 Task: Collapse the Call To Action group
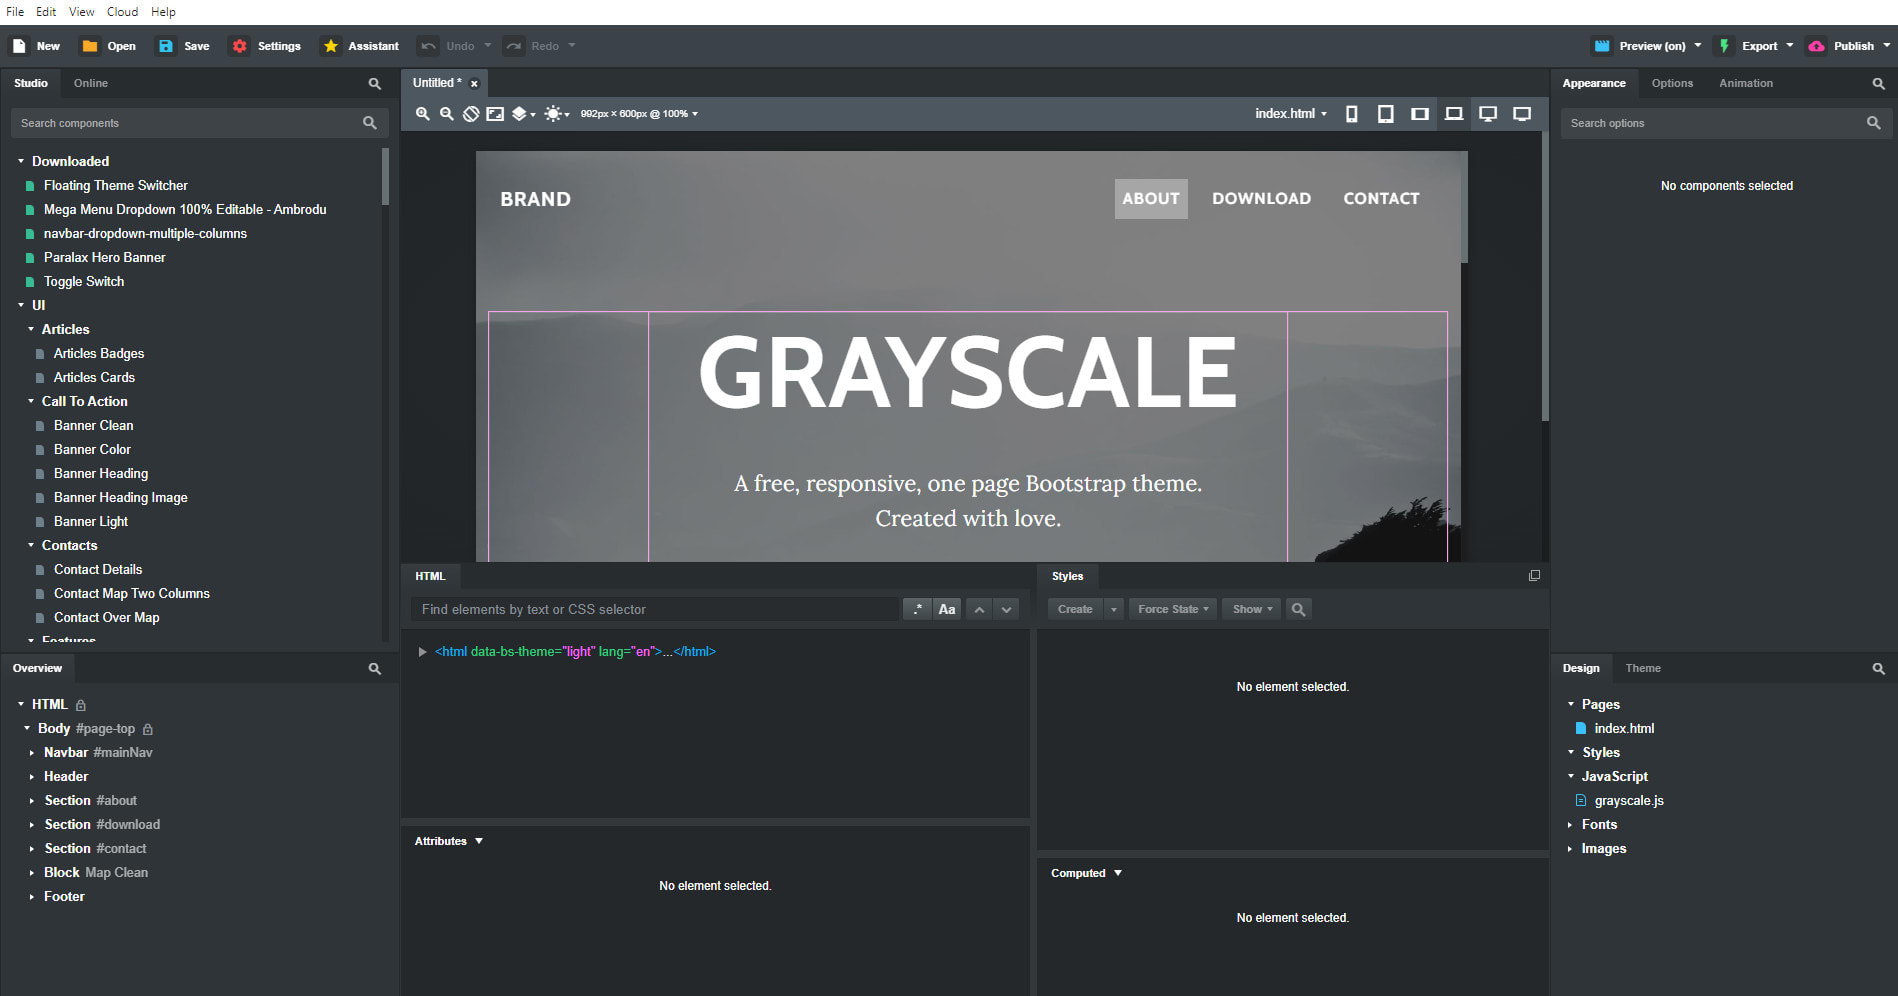31,401
